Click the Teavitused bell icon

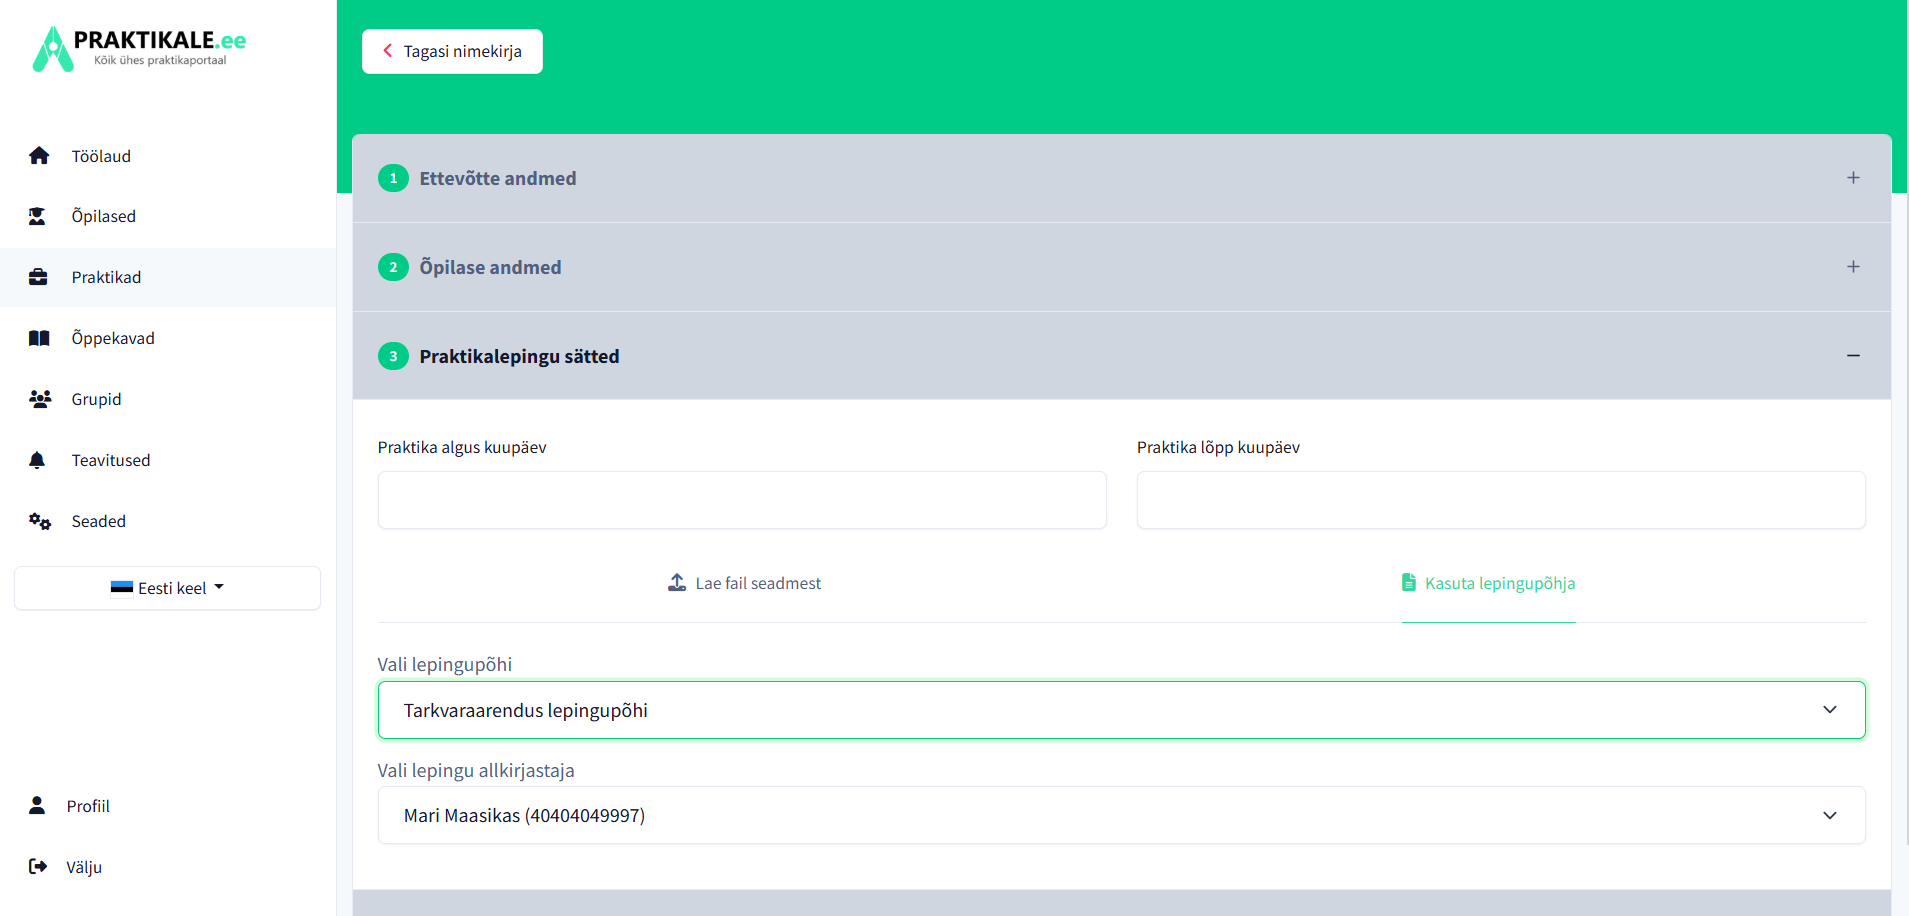(x=37, y=460)
